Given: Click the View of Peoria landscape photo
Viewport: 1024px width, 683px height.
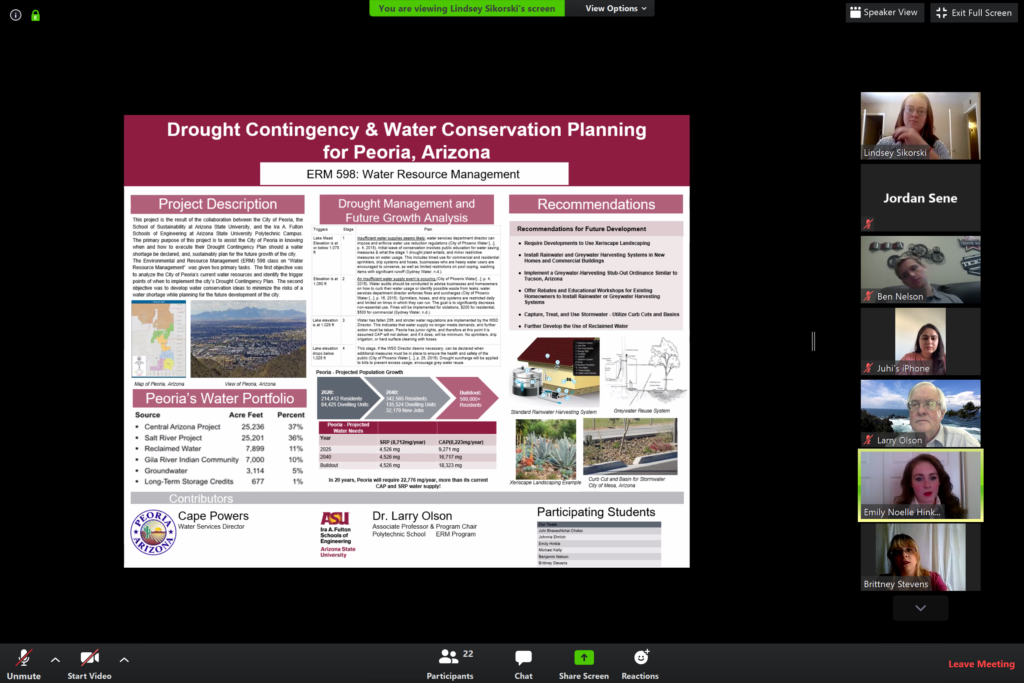Looking at the screenshot, I should pos(248,339).
